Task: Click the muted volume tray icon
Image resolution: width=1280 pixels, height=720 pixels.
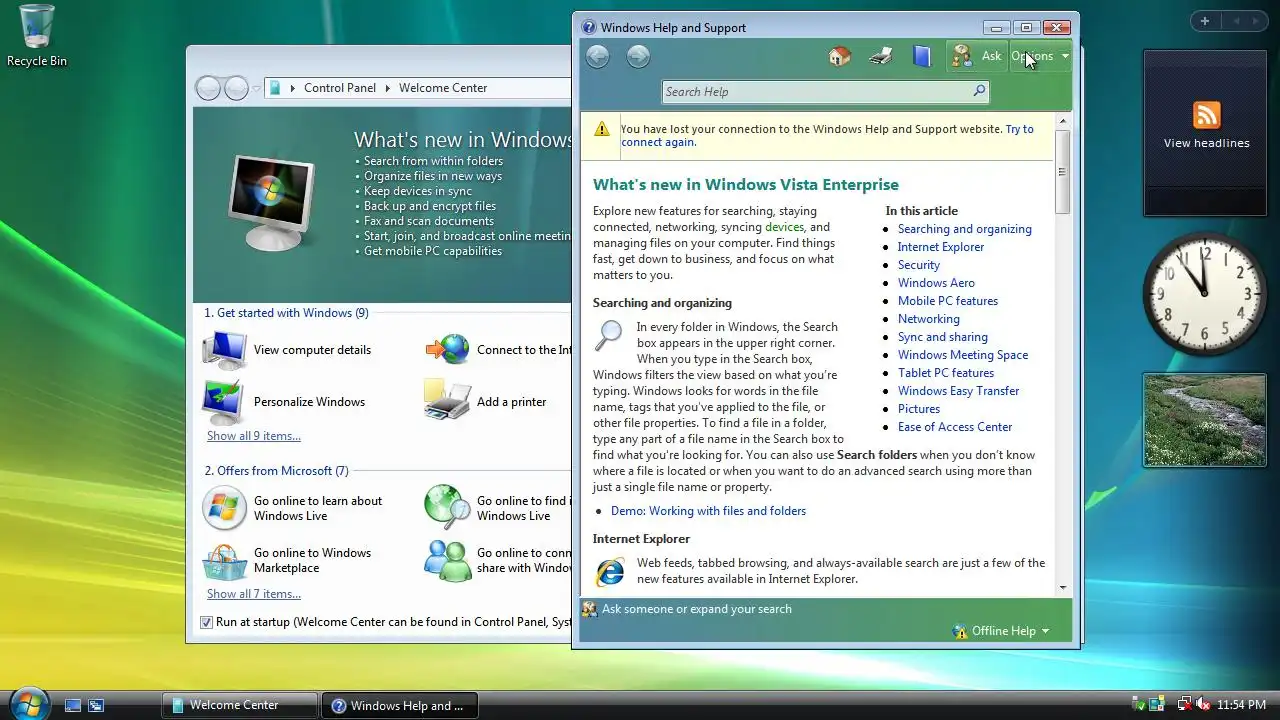Action: (1203, 705)
